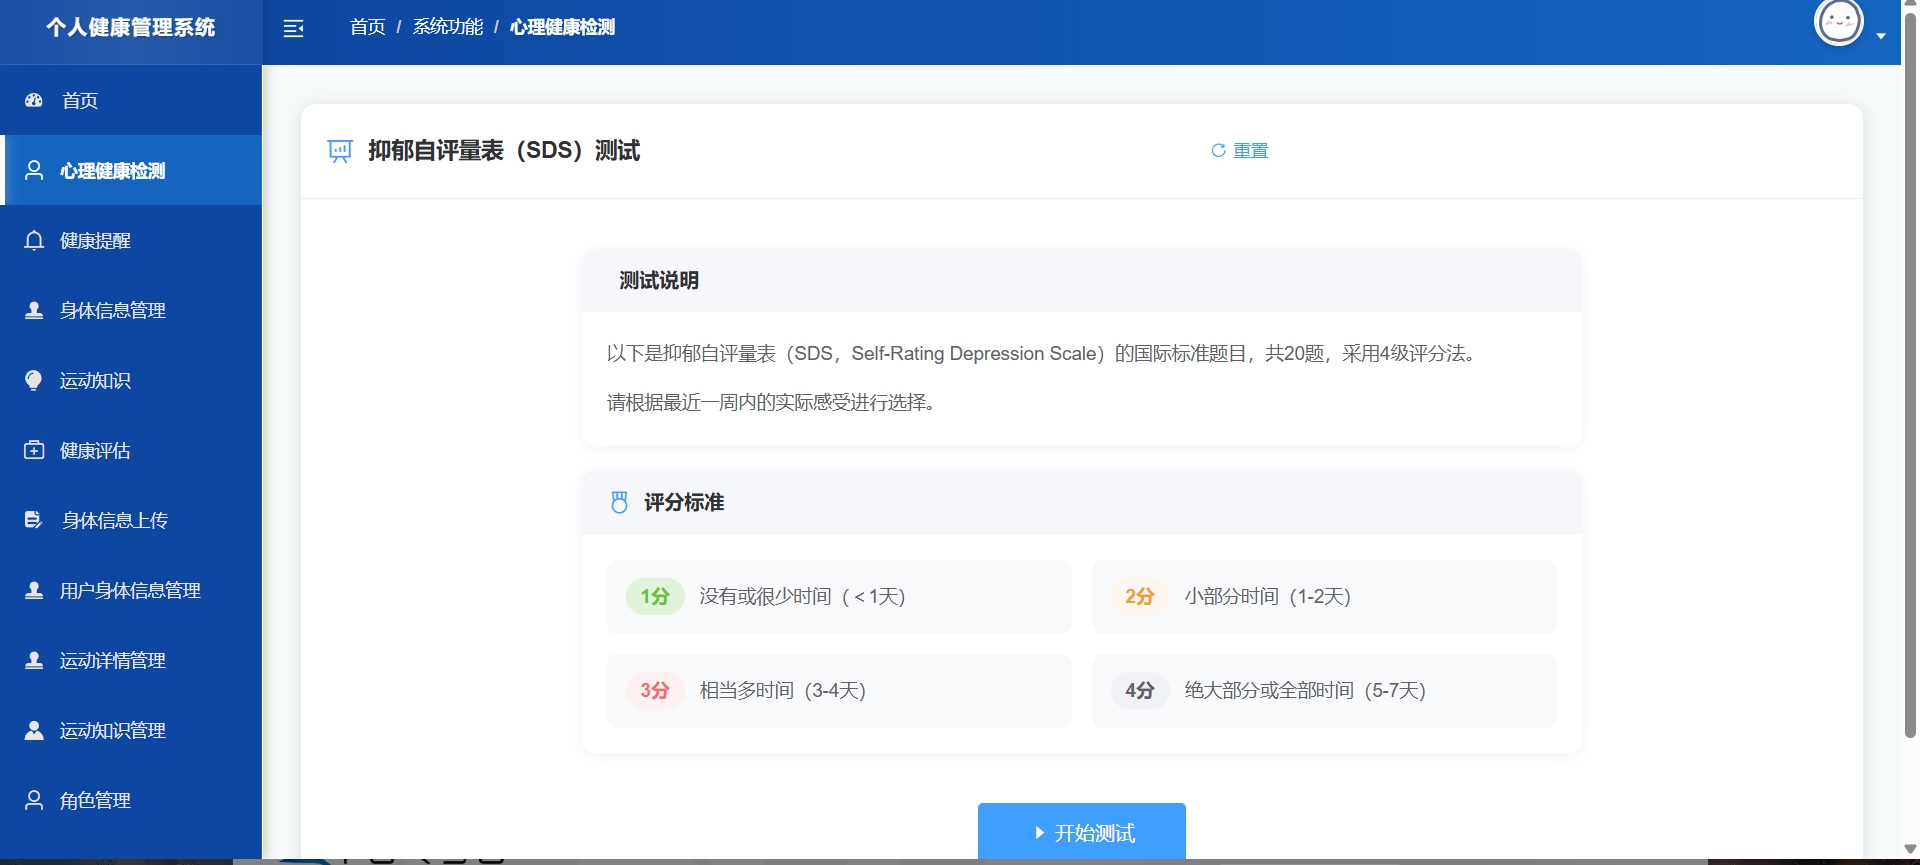Click the scrollbar down arrow
Viewport: 1920px width, 865px height.
tap(1910, 849)
